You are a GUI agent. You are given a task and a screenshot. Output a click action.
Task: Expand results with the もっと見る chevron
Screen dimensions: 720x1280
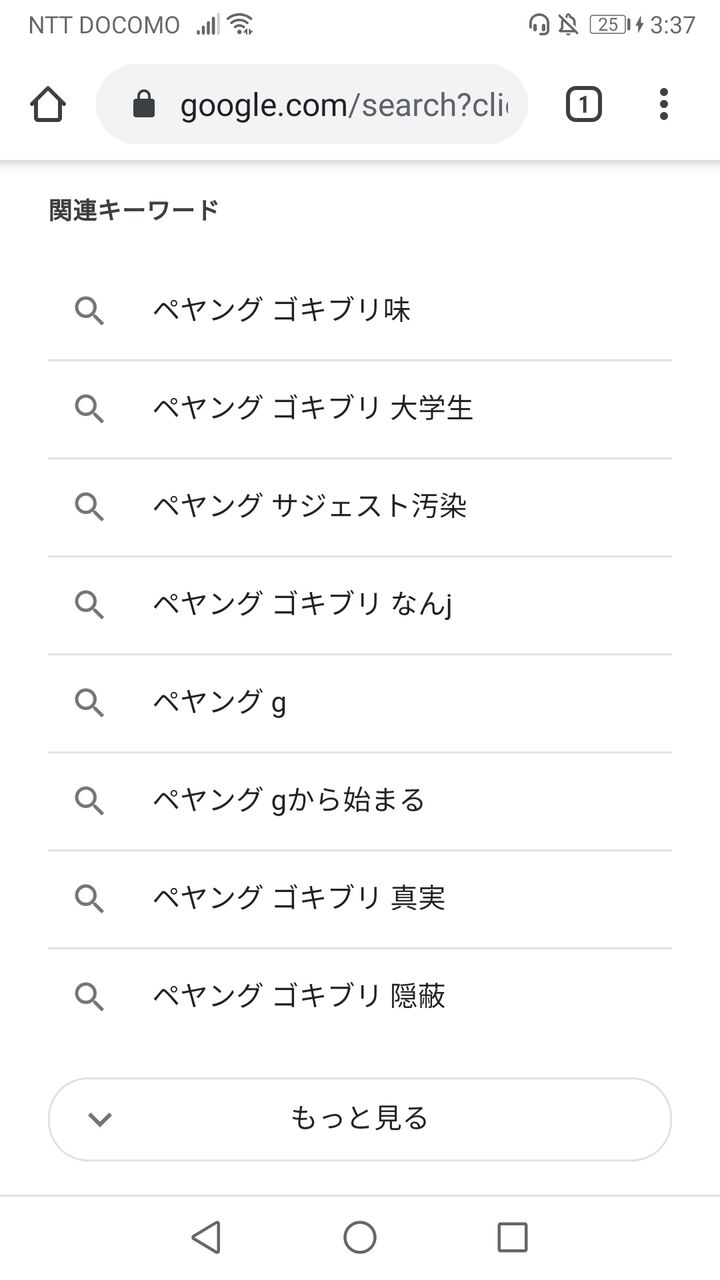tap(100, 1119)
